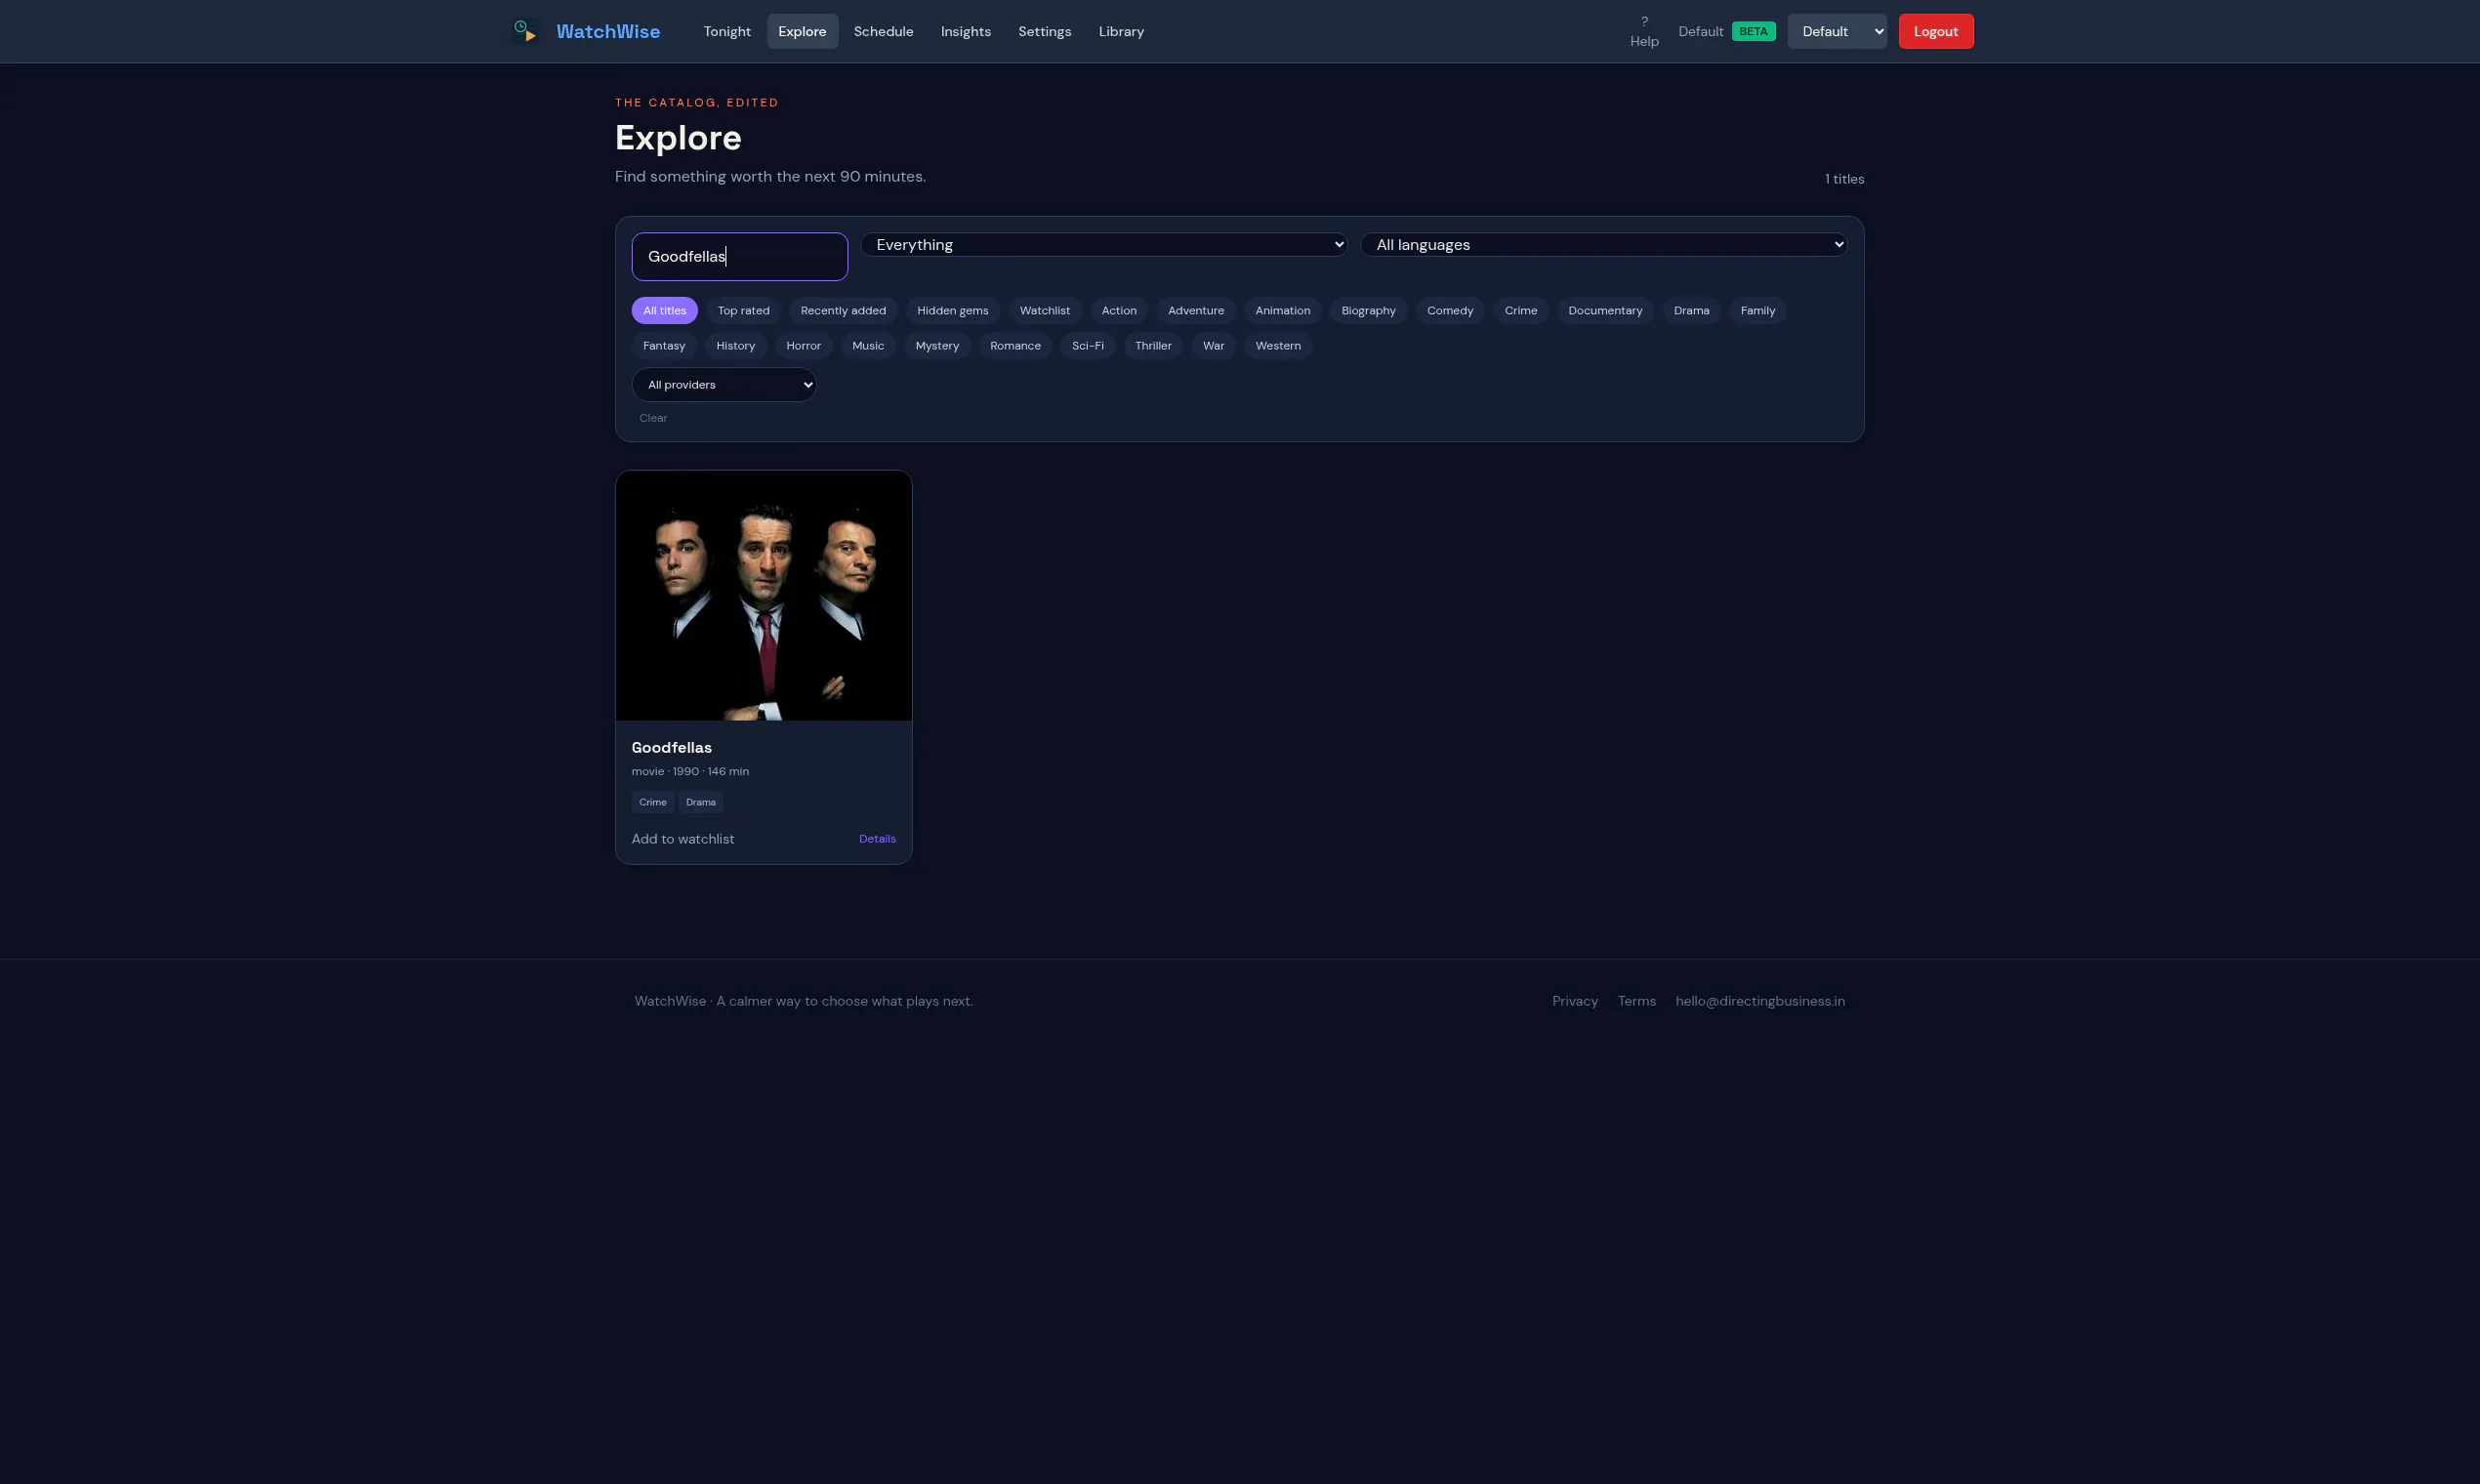Image resolution: width=2480 pixels, height=1484 pixels.
Task: Enable the Hidden gems filter
Action: 952,310
